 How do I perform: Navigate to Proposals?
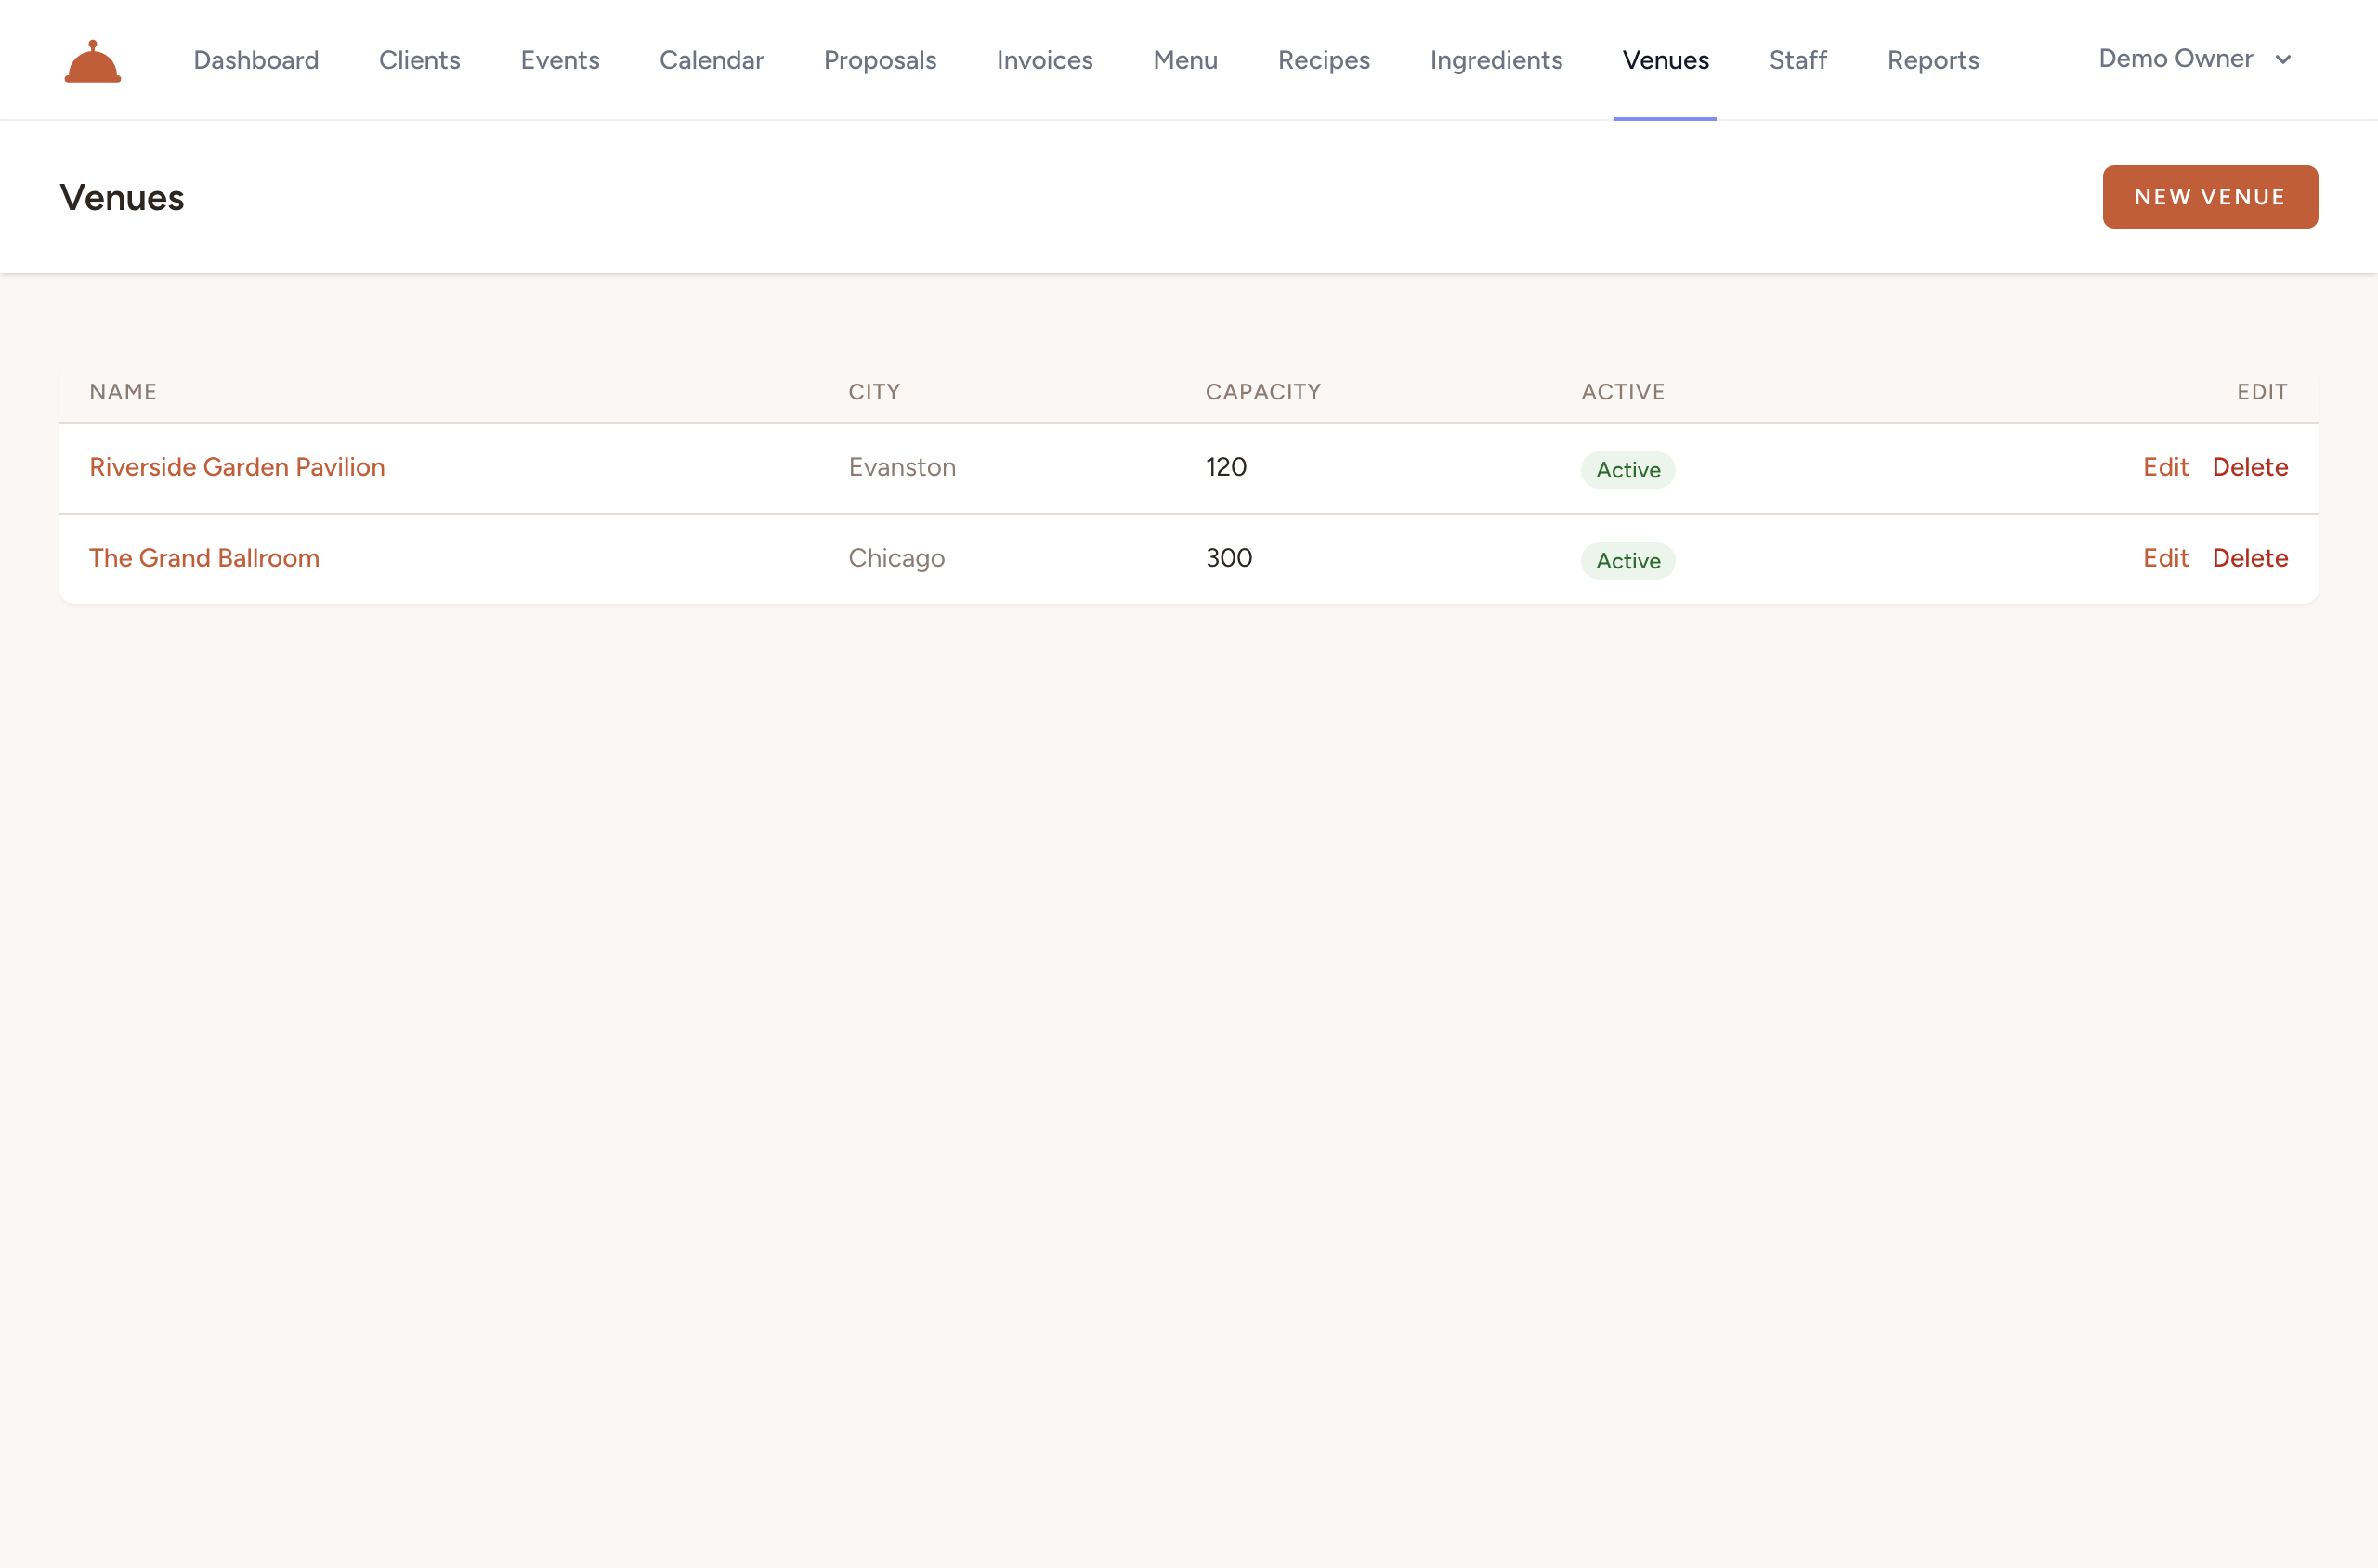(880, 60)
